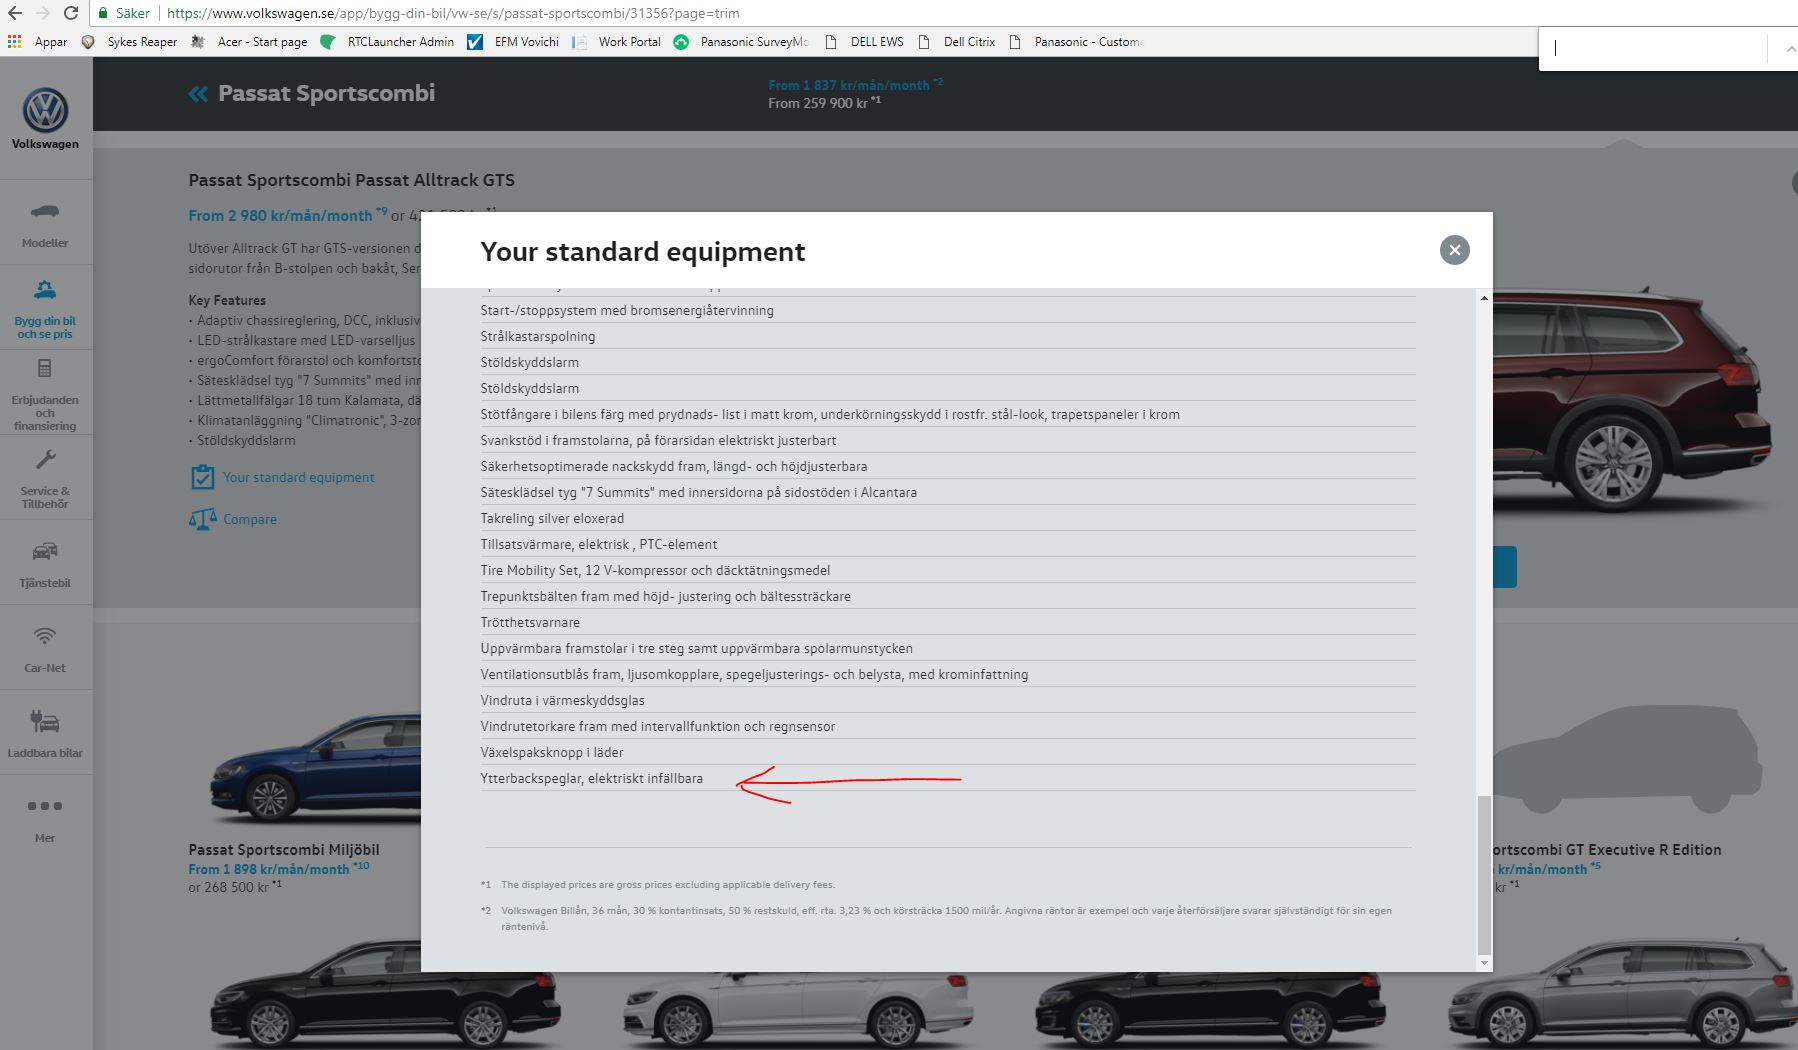Click the bottom-right grey Passat image
This screenshot has width=1798, height=1050.
point(1620,995)
